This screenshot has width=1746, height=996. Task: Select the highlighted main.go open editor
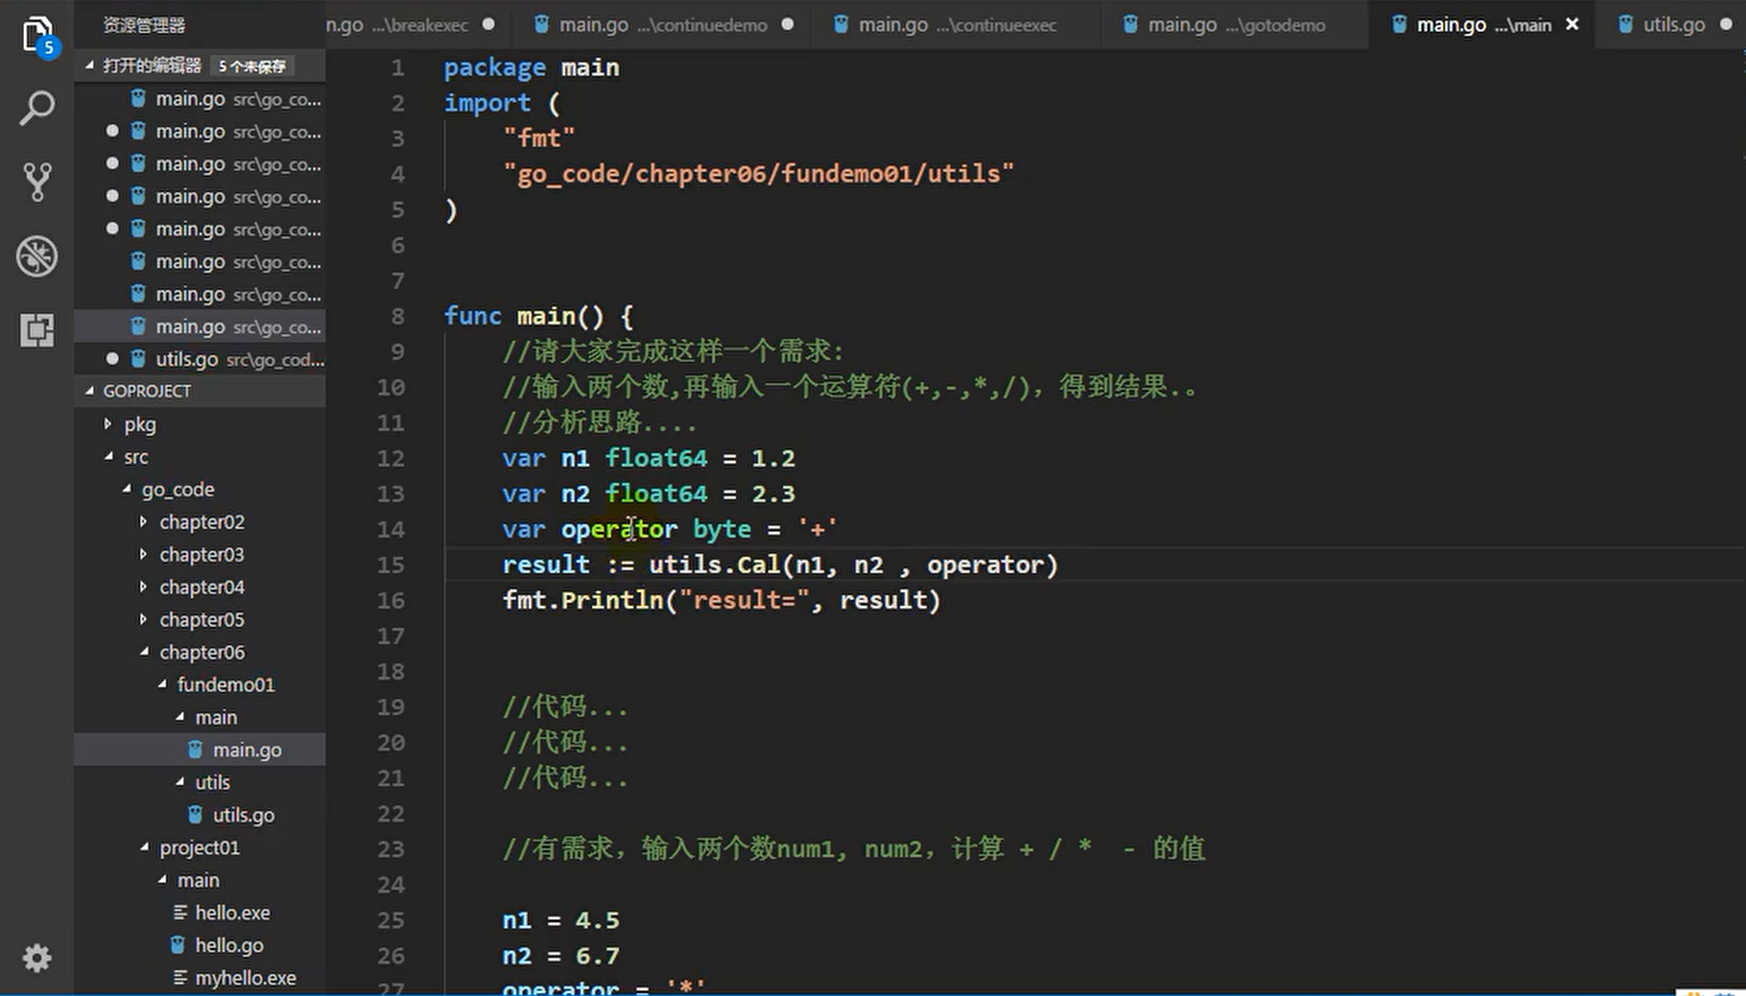tap(200, 326)
